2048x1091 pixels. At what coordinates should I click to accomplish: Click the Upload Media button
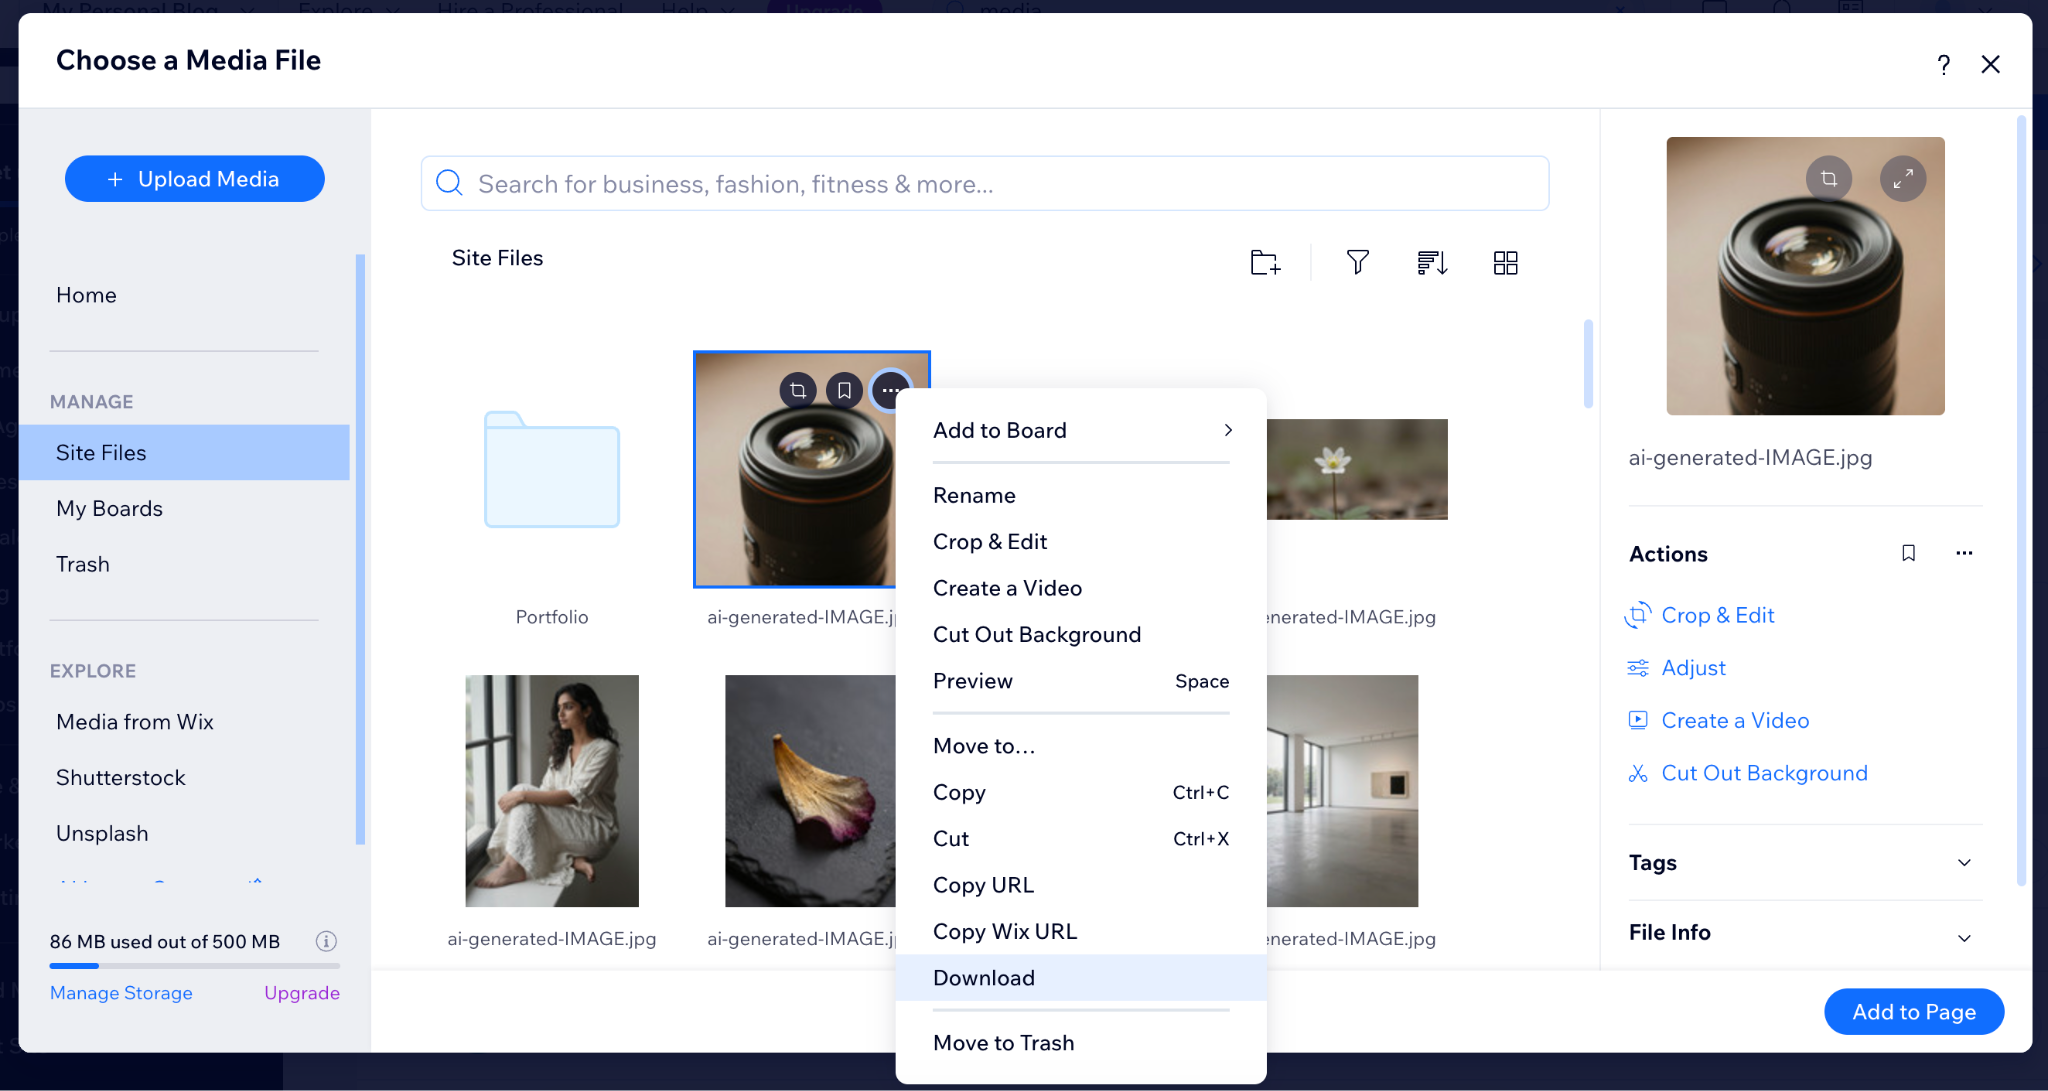[x=195, y=179]
